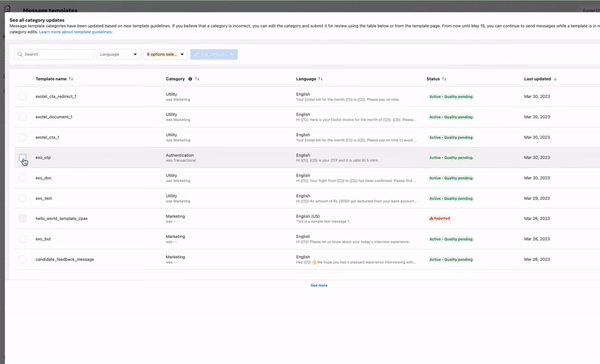Screen dimensions: 600x364
Task: Click Mar 29, 2023 date cell
Action: click(537, 198)
